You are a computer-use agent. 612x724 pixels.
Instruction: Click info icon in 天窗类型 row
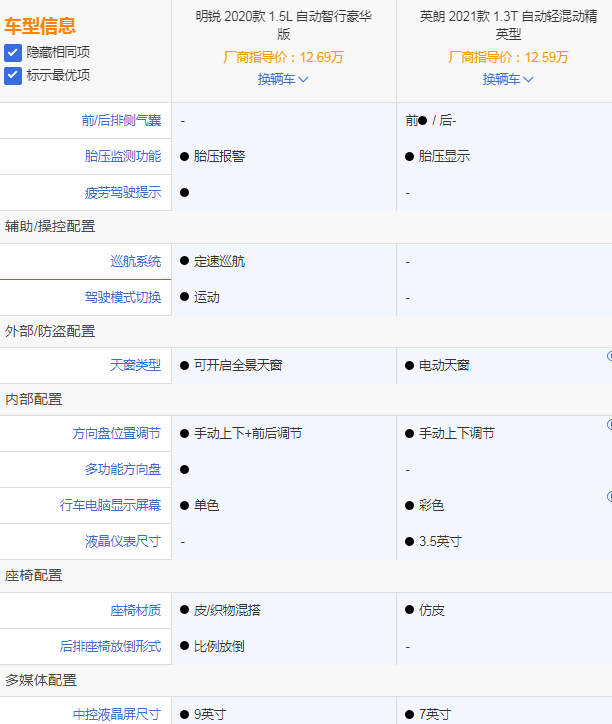[608, 356]
